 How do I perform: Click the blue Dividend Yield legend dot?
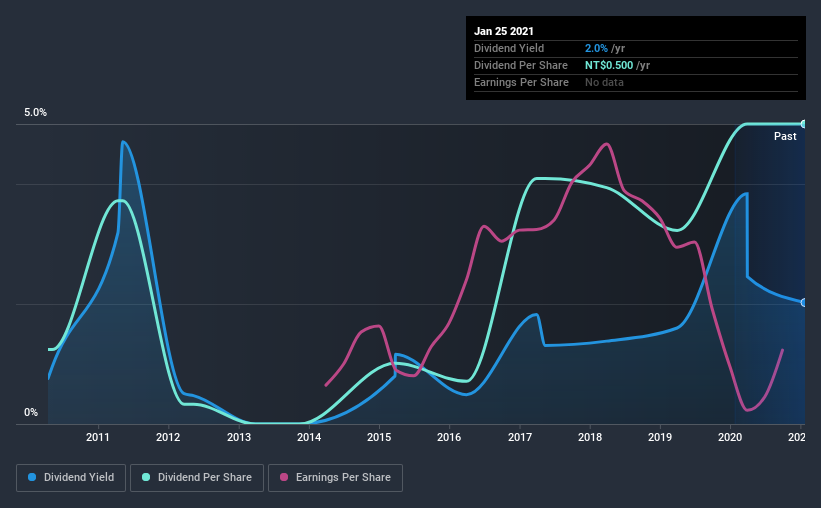(x=32, y=477)
